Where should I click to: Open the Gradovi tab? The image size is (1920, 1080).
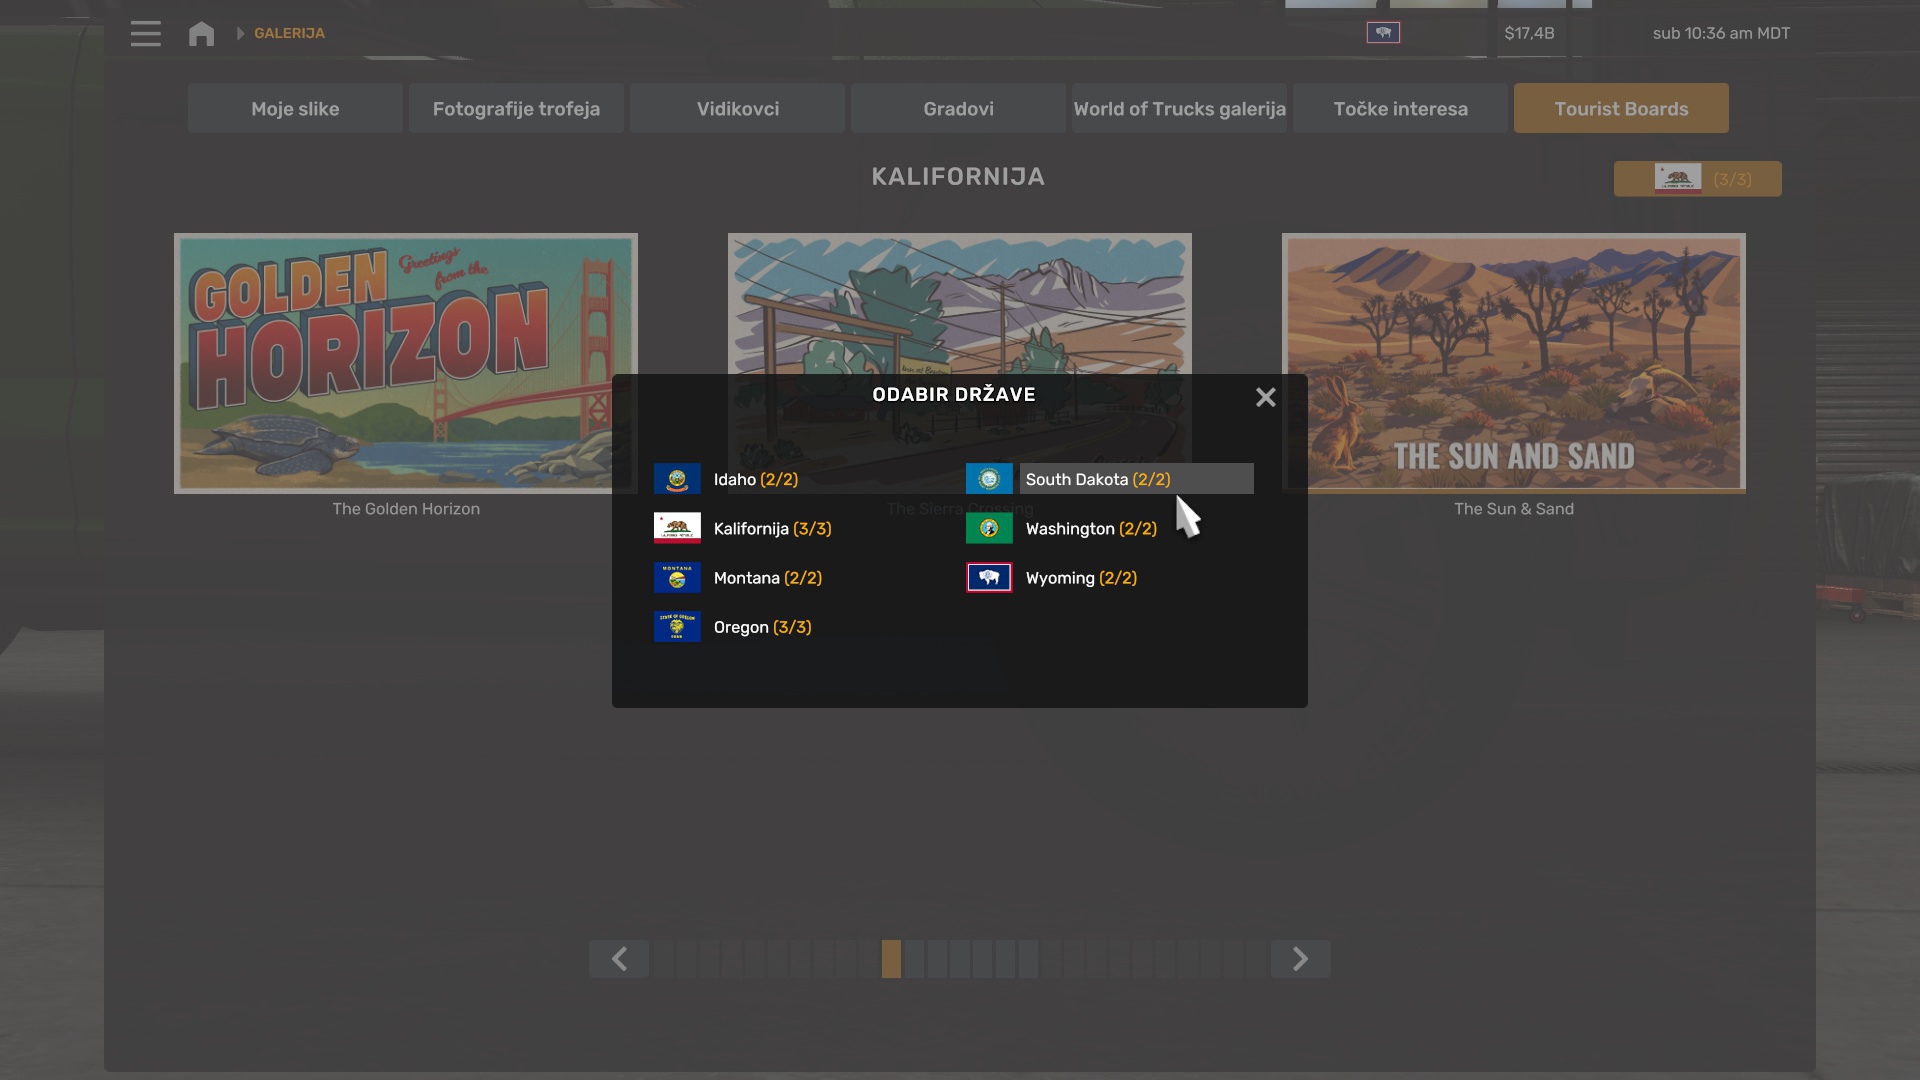point(958,108)
